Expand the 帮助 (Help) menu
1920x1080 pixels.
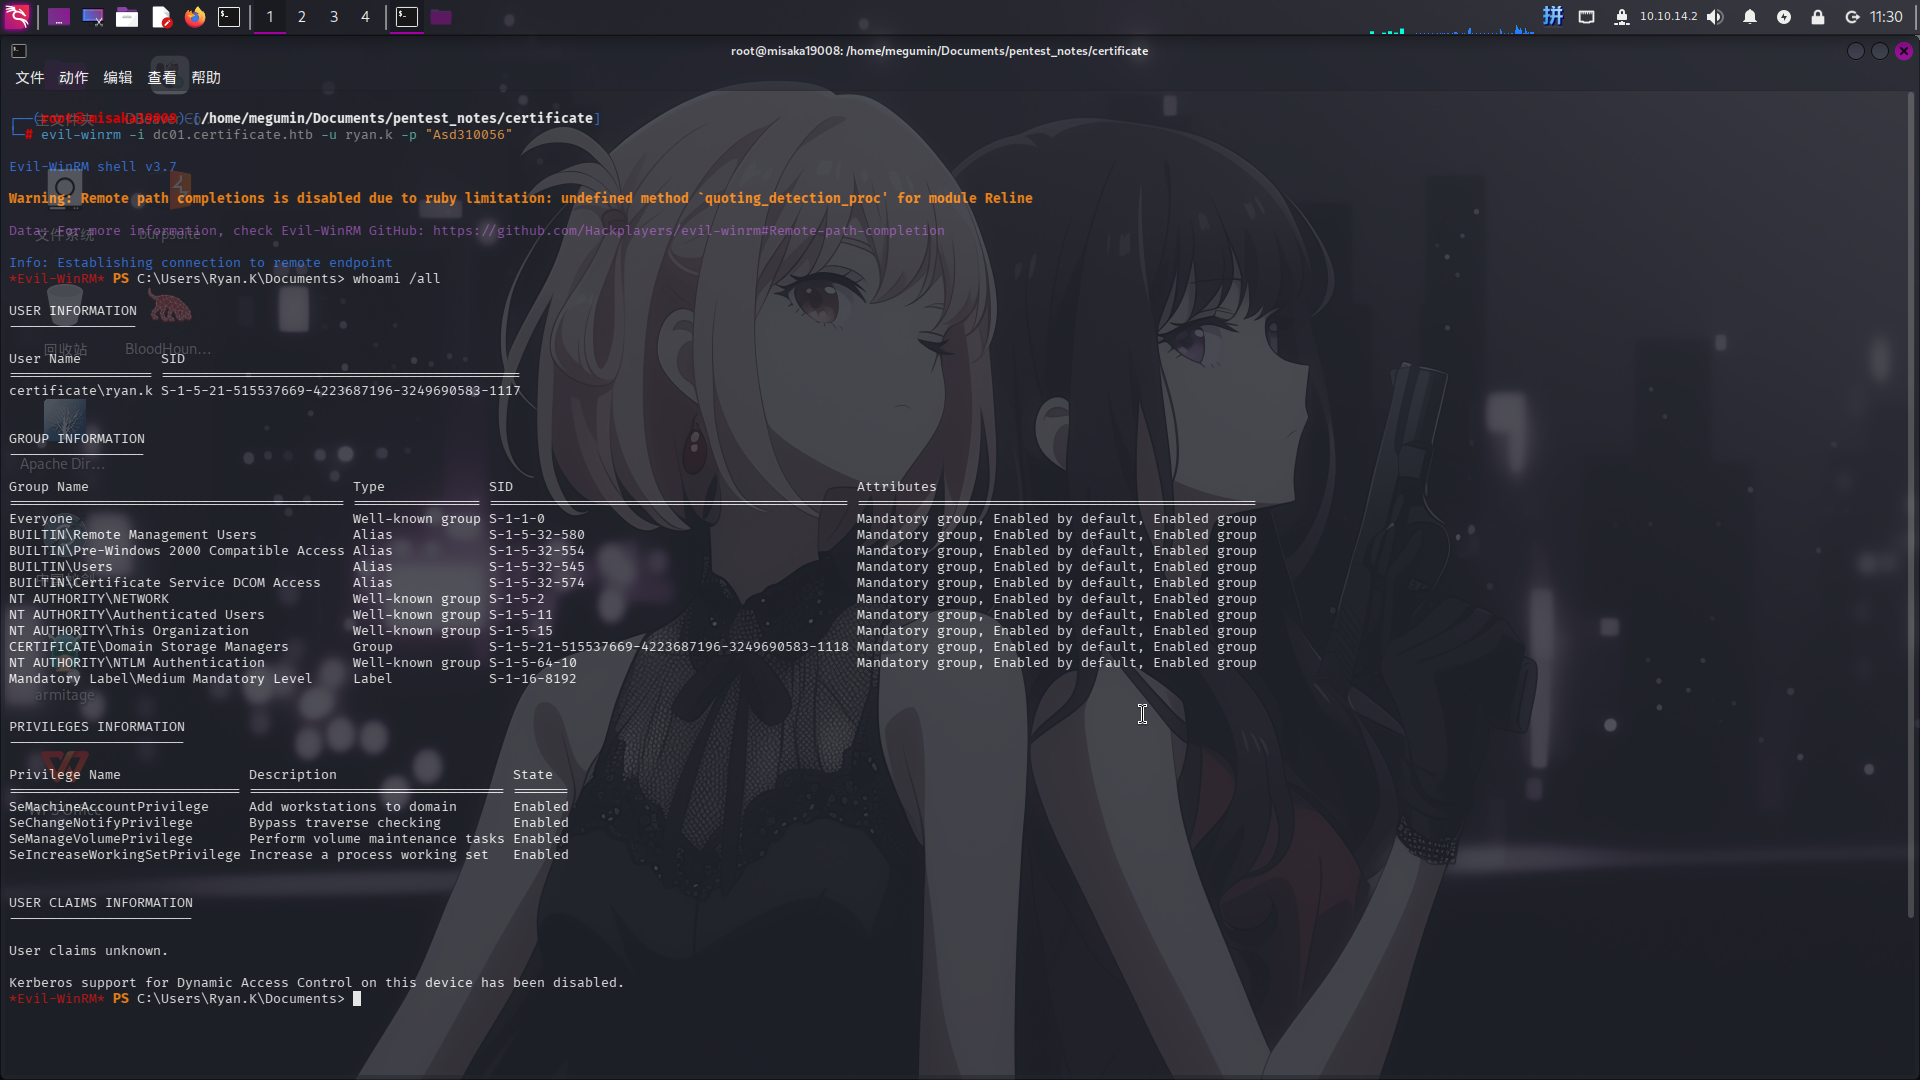(x=205, y=77)
